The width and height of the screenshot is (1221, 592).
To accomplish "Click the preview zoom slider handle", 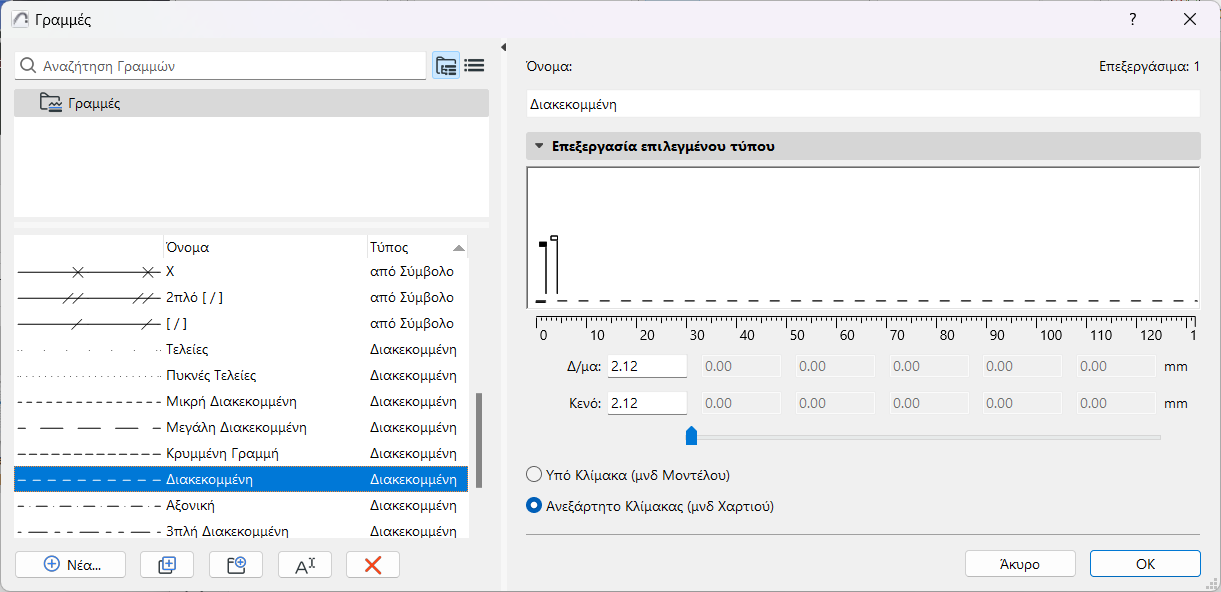I will 691,436.
